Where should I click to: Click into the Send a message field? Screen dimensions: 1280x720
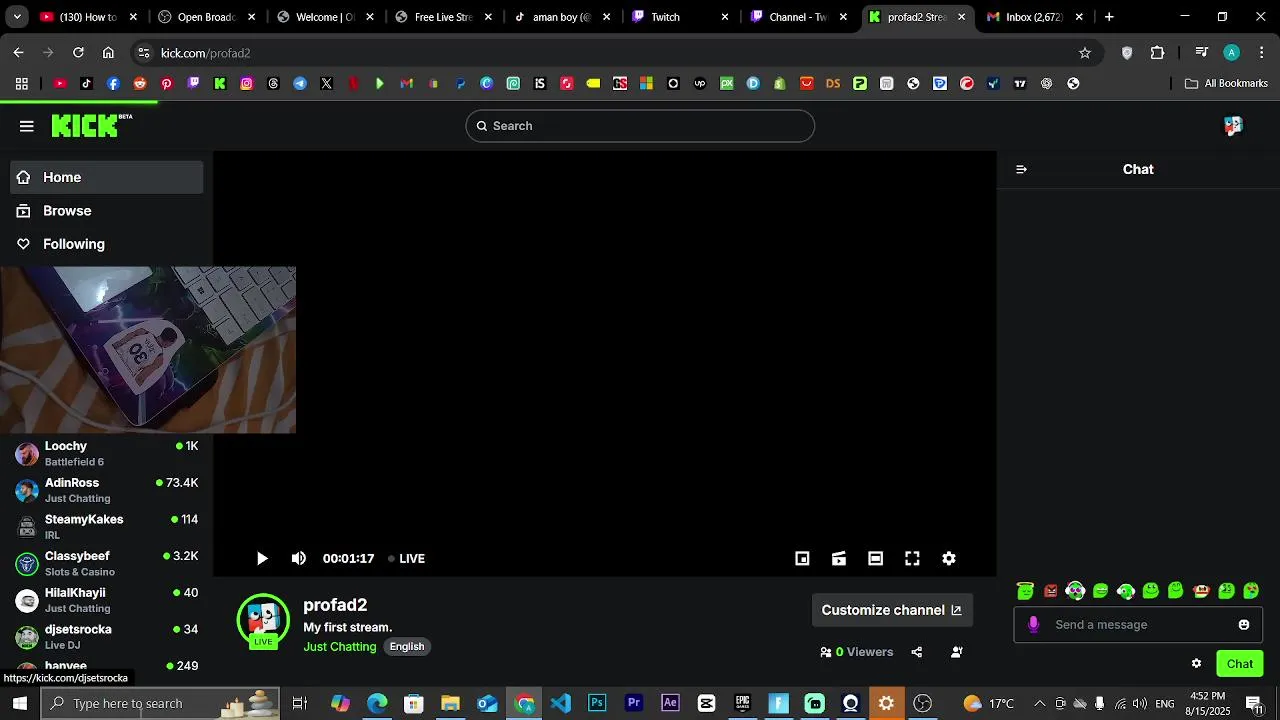point(1137,625)
